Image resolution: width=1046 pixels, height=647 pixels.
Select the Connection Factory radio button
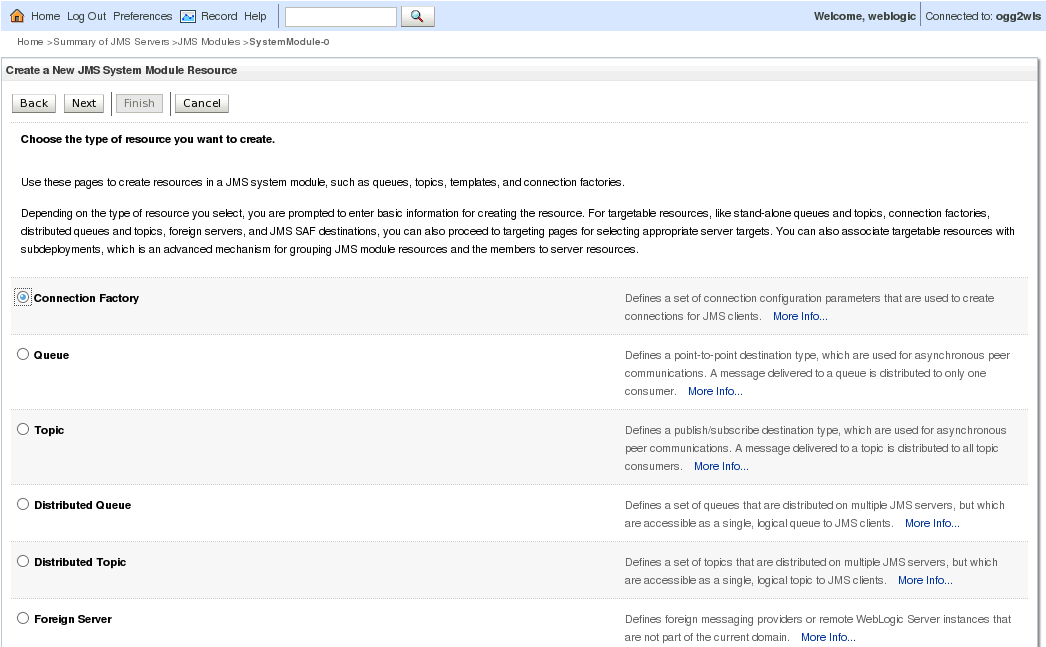[x=23, y=297]
